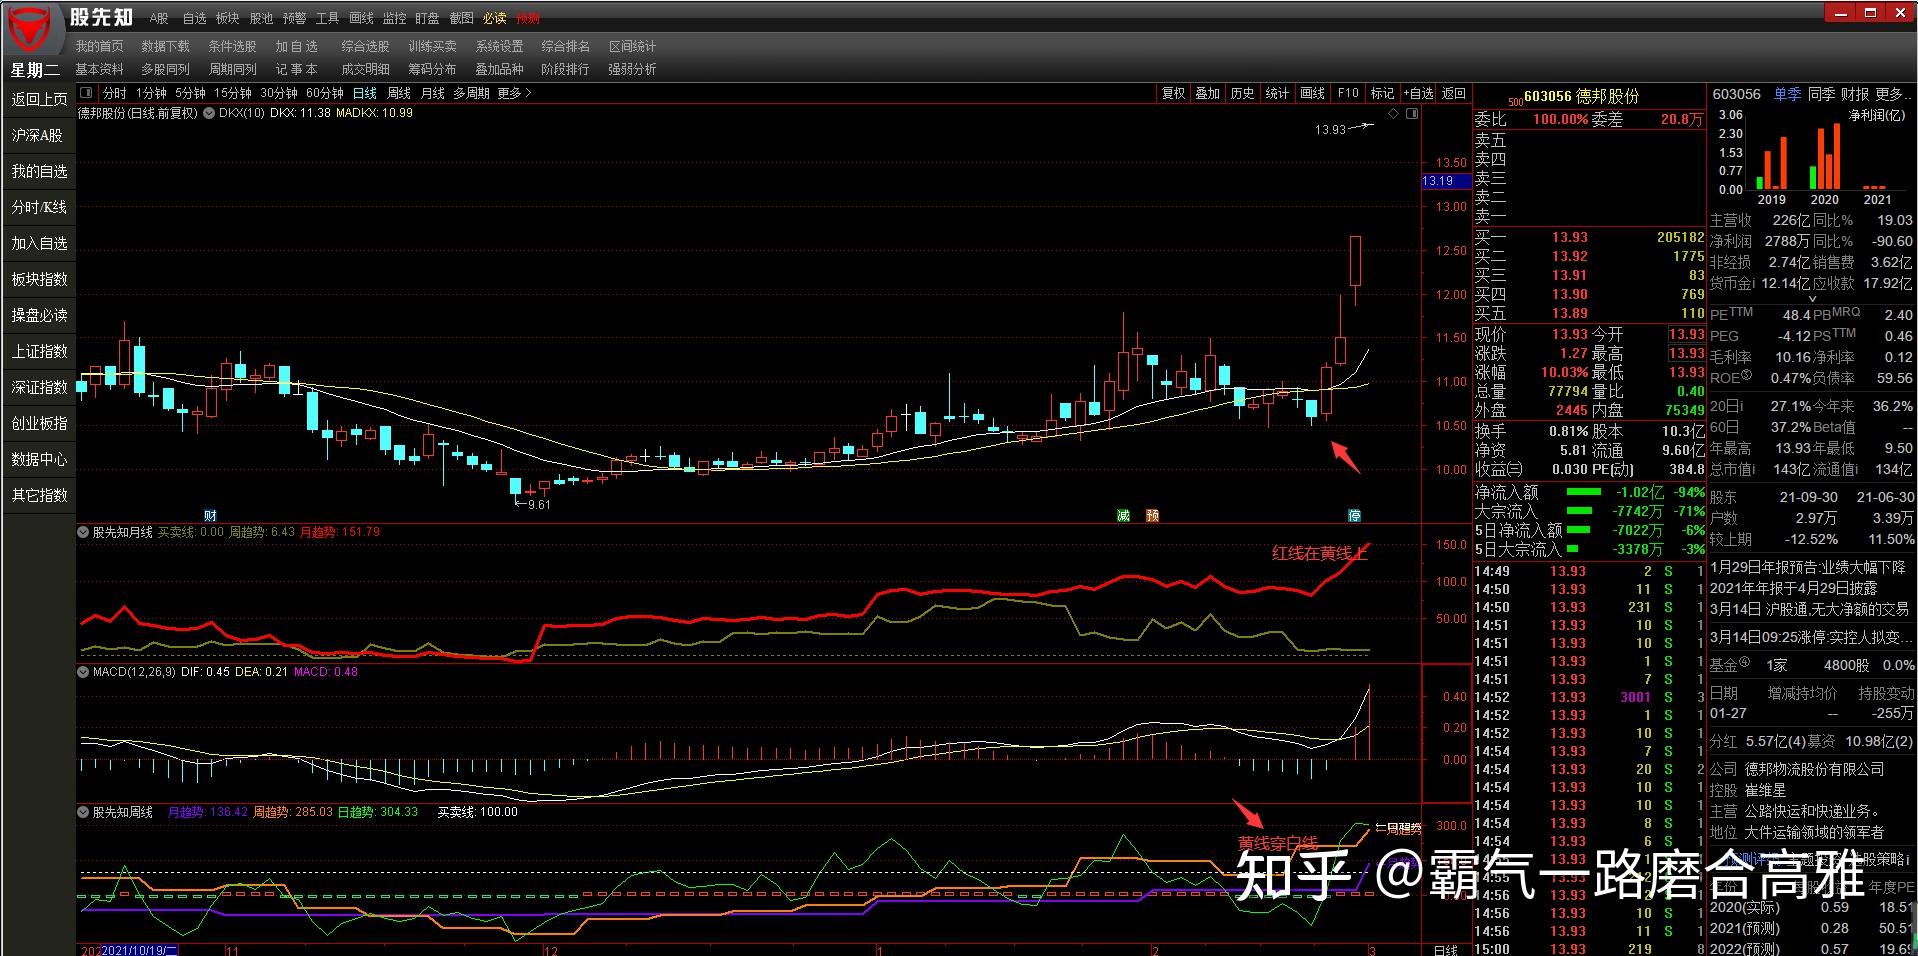This screenshot has height=956, width=1918.
Task: Expand the financial data chevron below 货币金
Action: pyautogui.click(x=1811, y=298)
